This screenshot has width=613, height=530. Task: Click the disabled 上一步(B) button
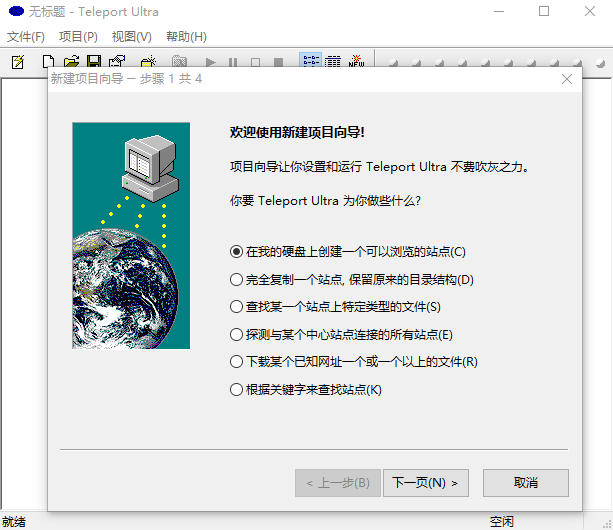(x=338, y=483)
